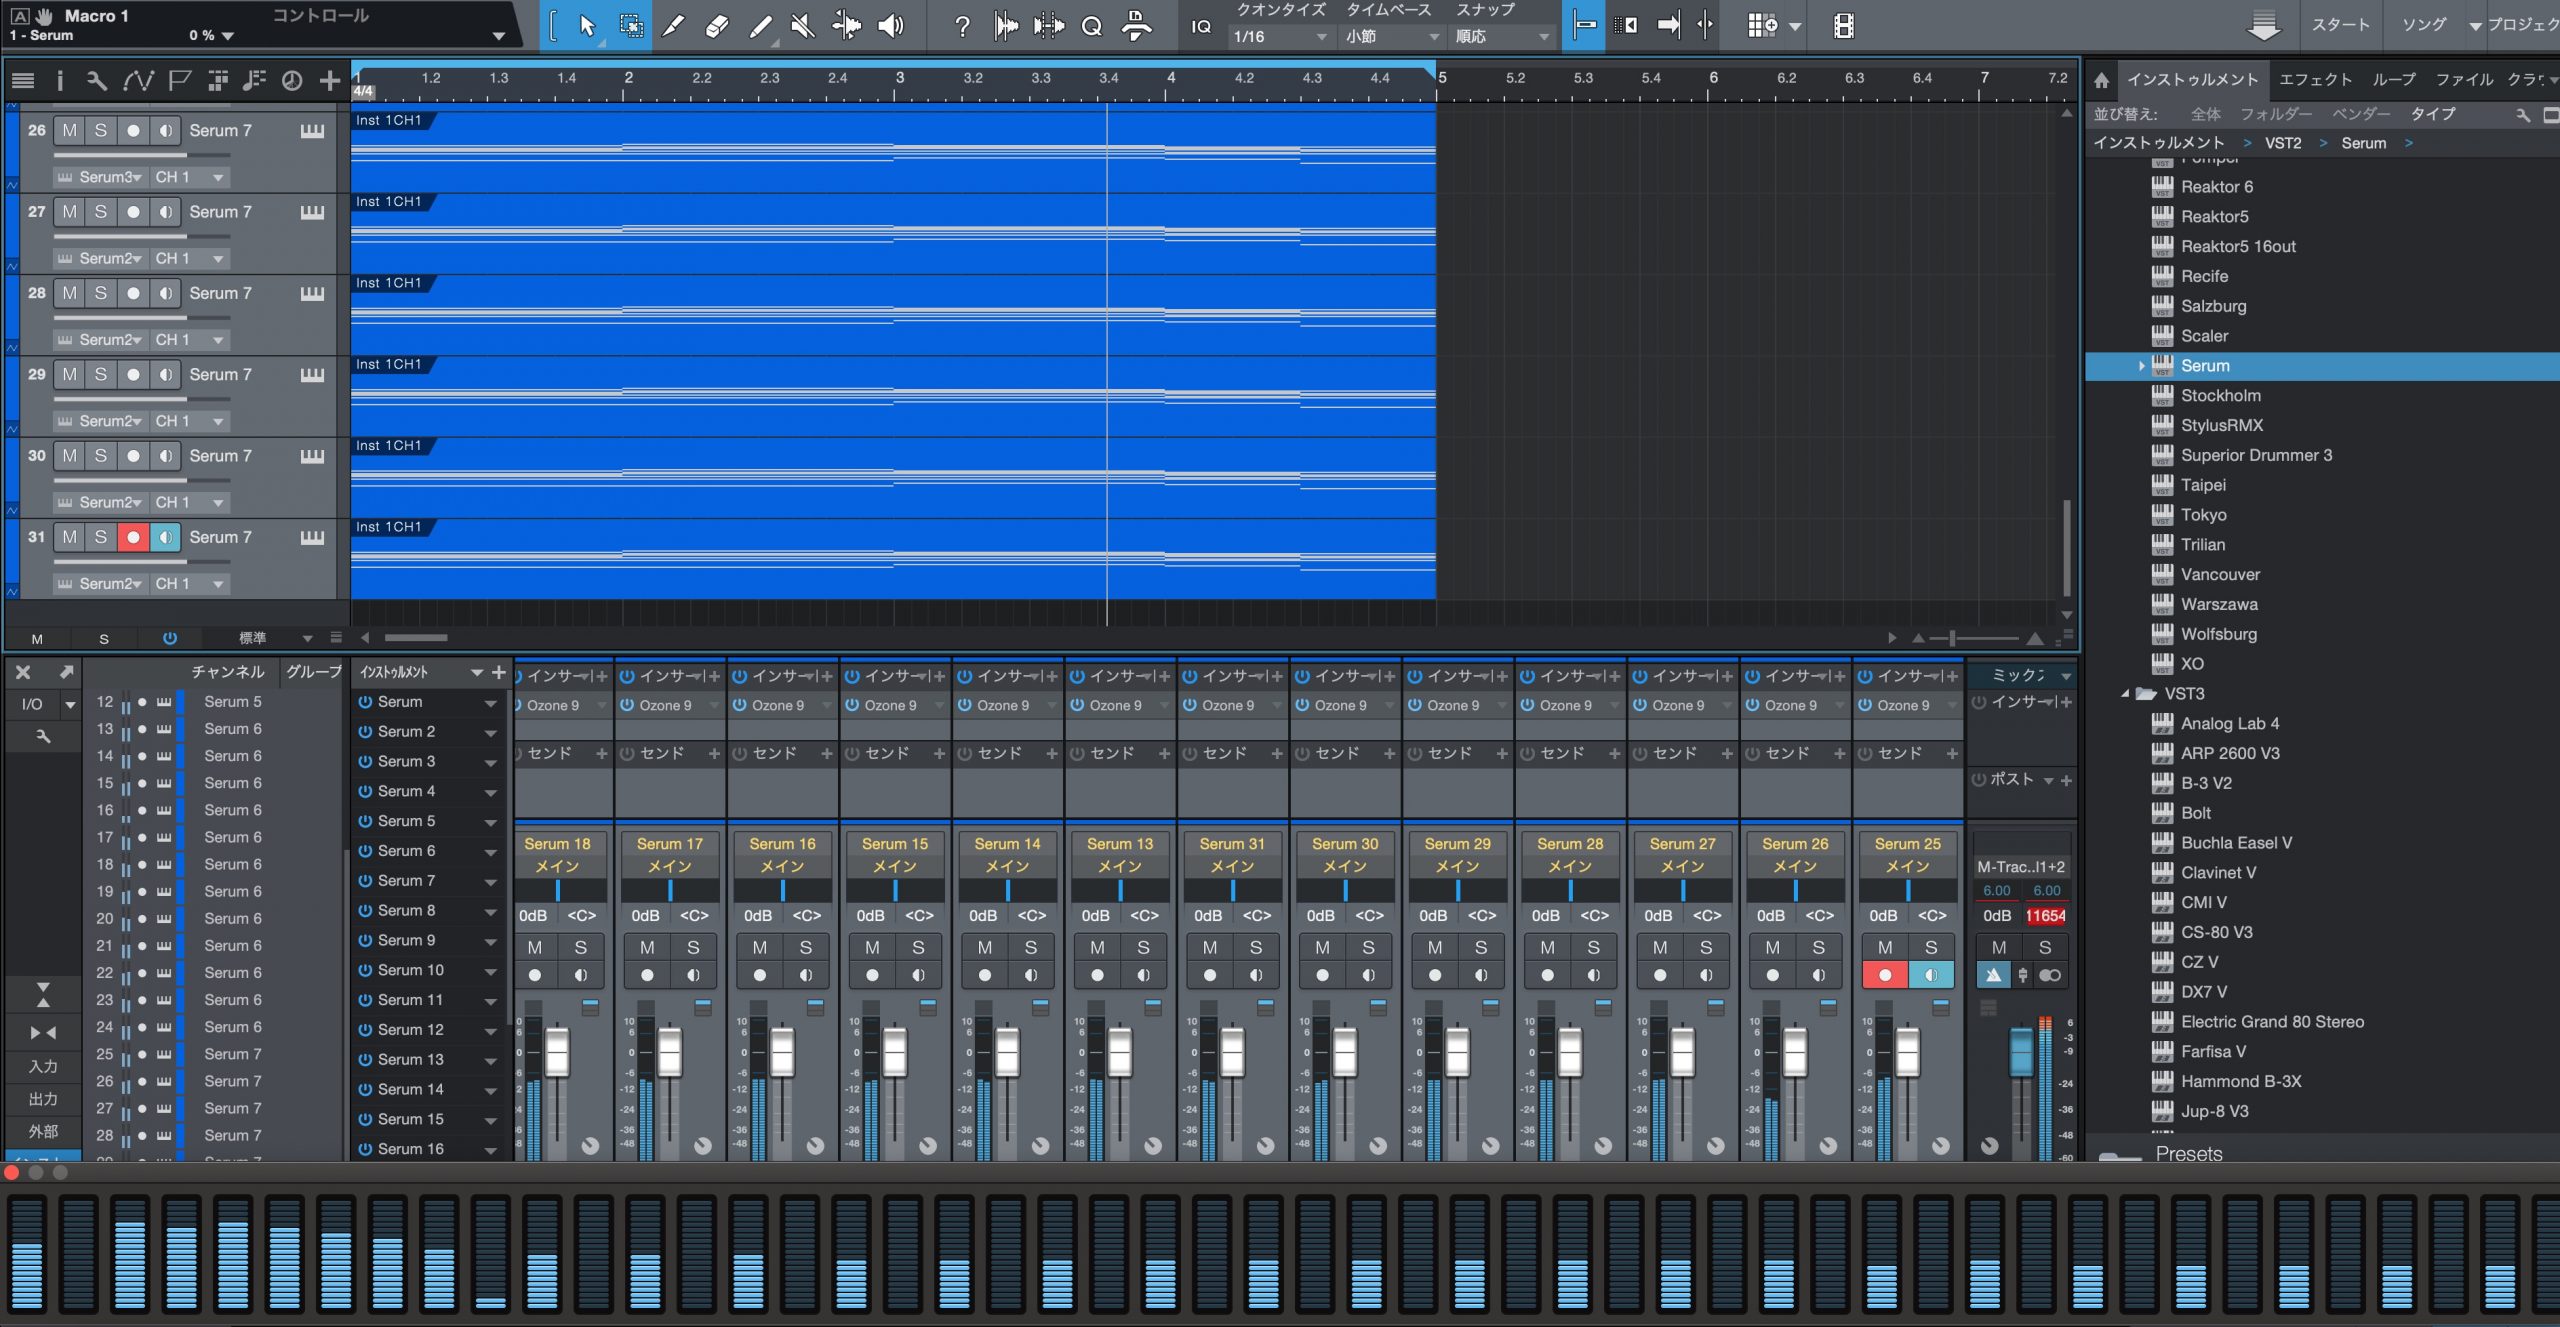Image resolution: width=2560 pixels, height=1327 pixels.
Task: Collapse the VST3 folder in browser
Action: click(2124, 694)
